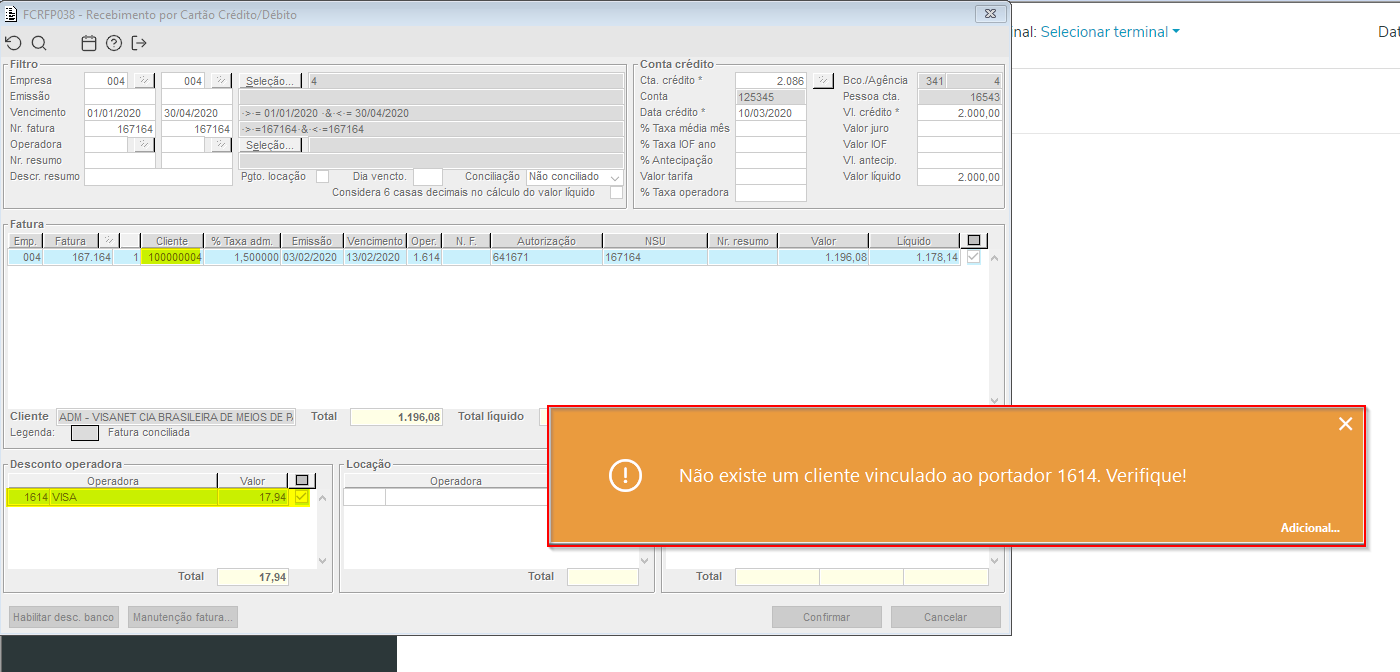
Task: Click the Vl. crédito field
Action: 960,113
